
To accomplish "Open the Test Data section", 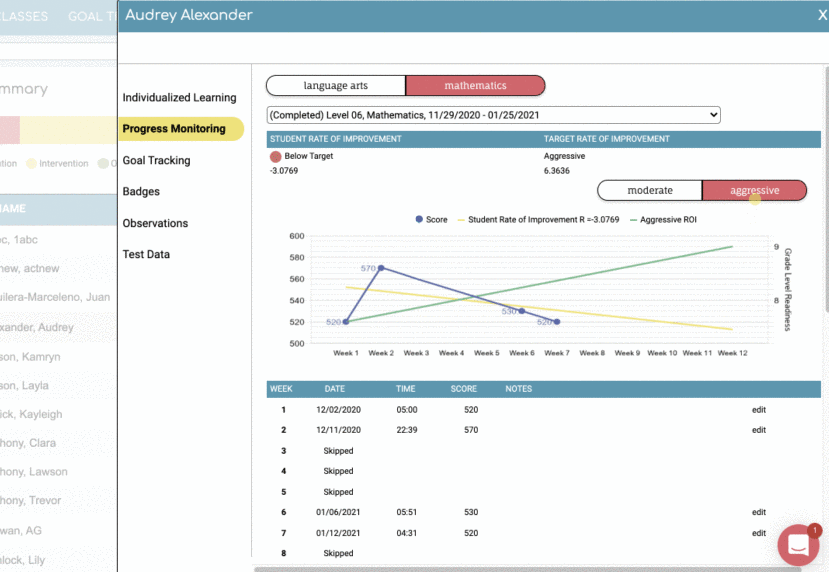I will 146,254.
